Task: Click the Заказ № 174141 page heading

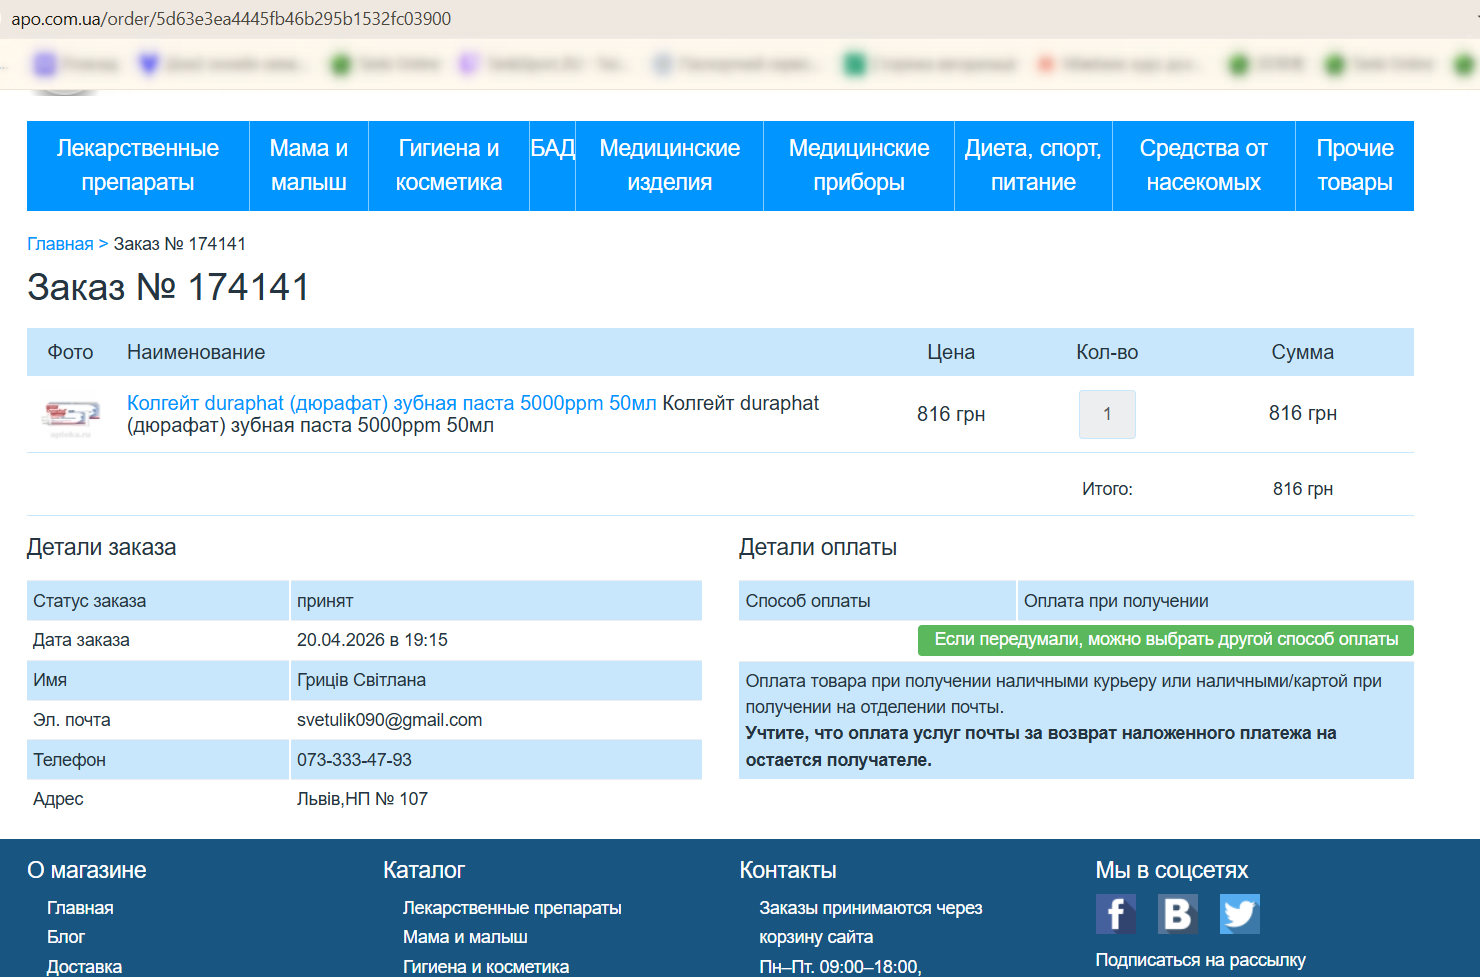Action: [168, 288]
